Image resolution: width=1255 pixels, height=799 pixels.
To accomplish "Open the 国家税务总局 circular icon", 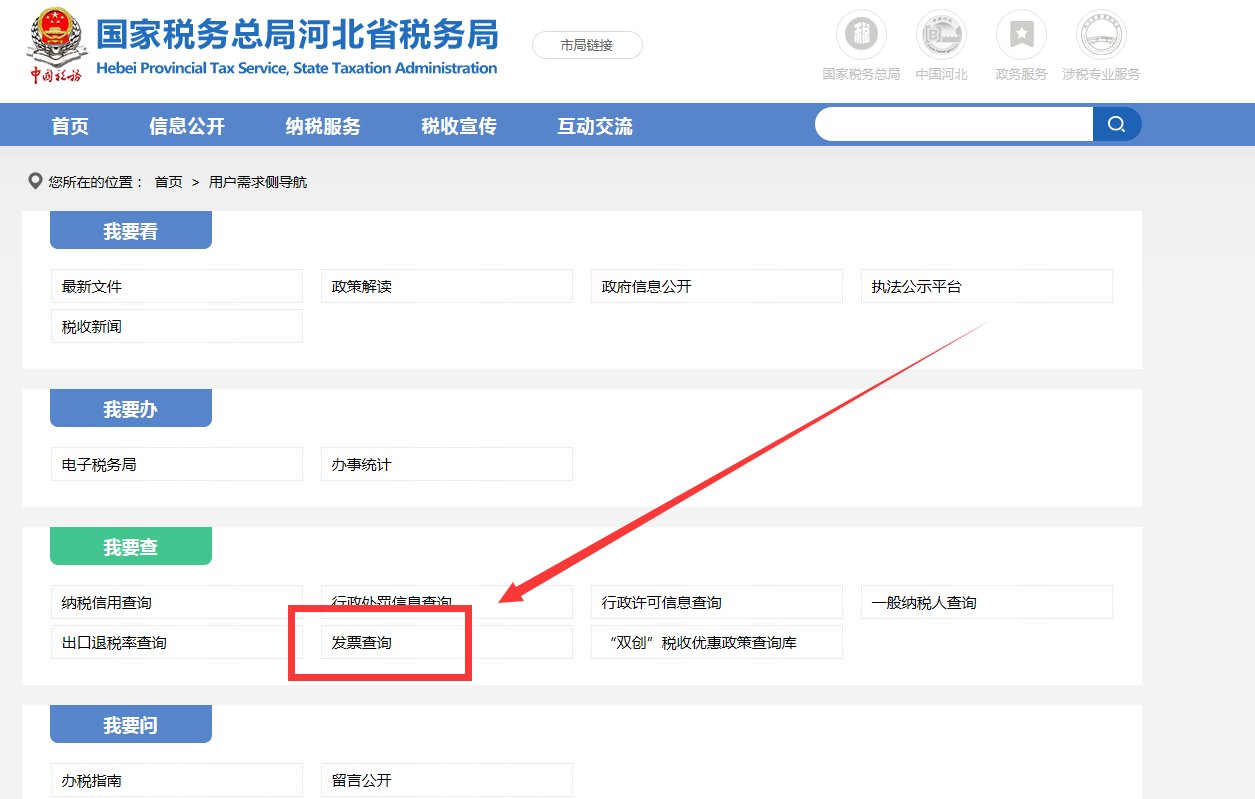I will (861, 36).
